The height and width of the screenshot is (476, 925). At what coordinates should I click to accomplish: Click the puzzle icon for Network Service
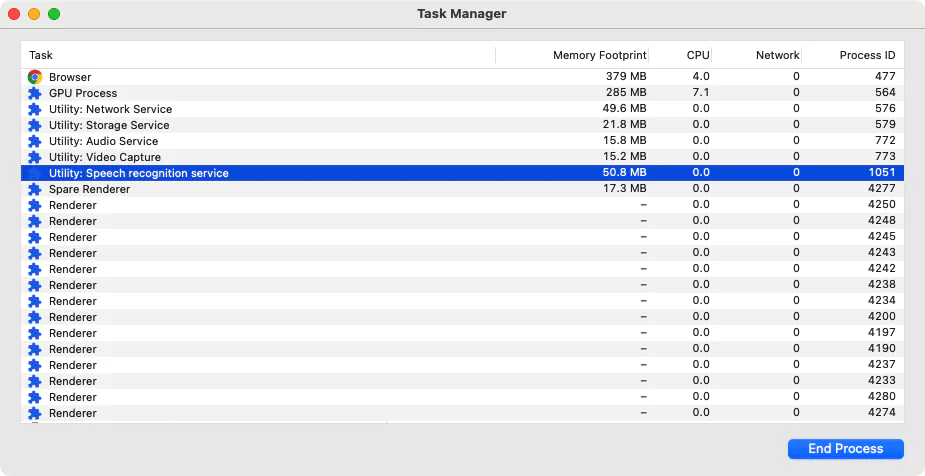[x=35, y=109]
